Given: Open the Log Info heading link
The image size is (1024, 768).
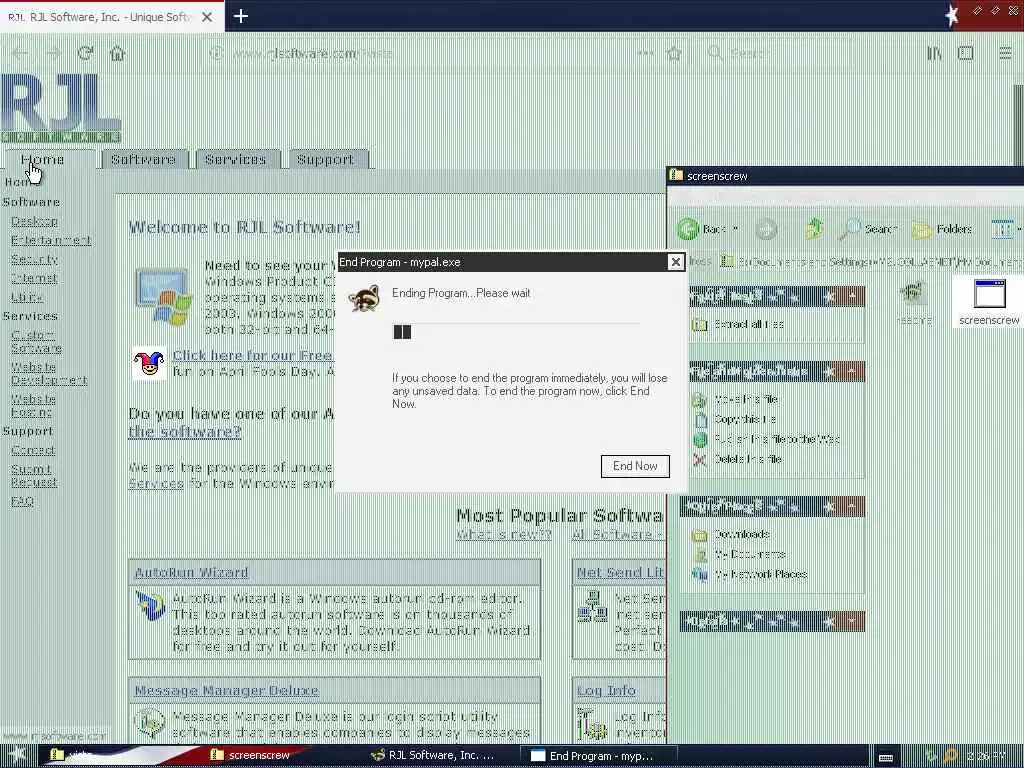Looking at the screenshot, I should (x=606, y=690).
